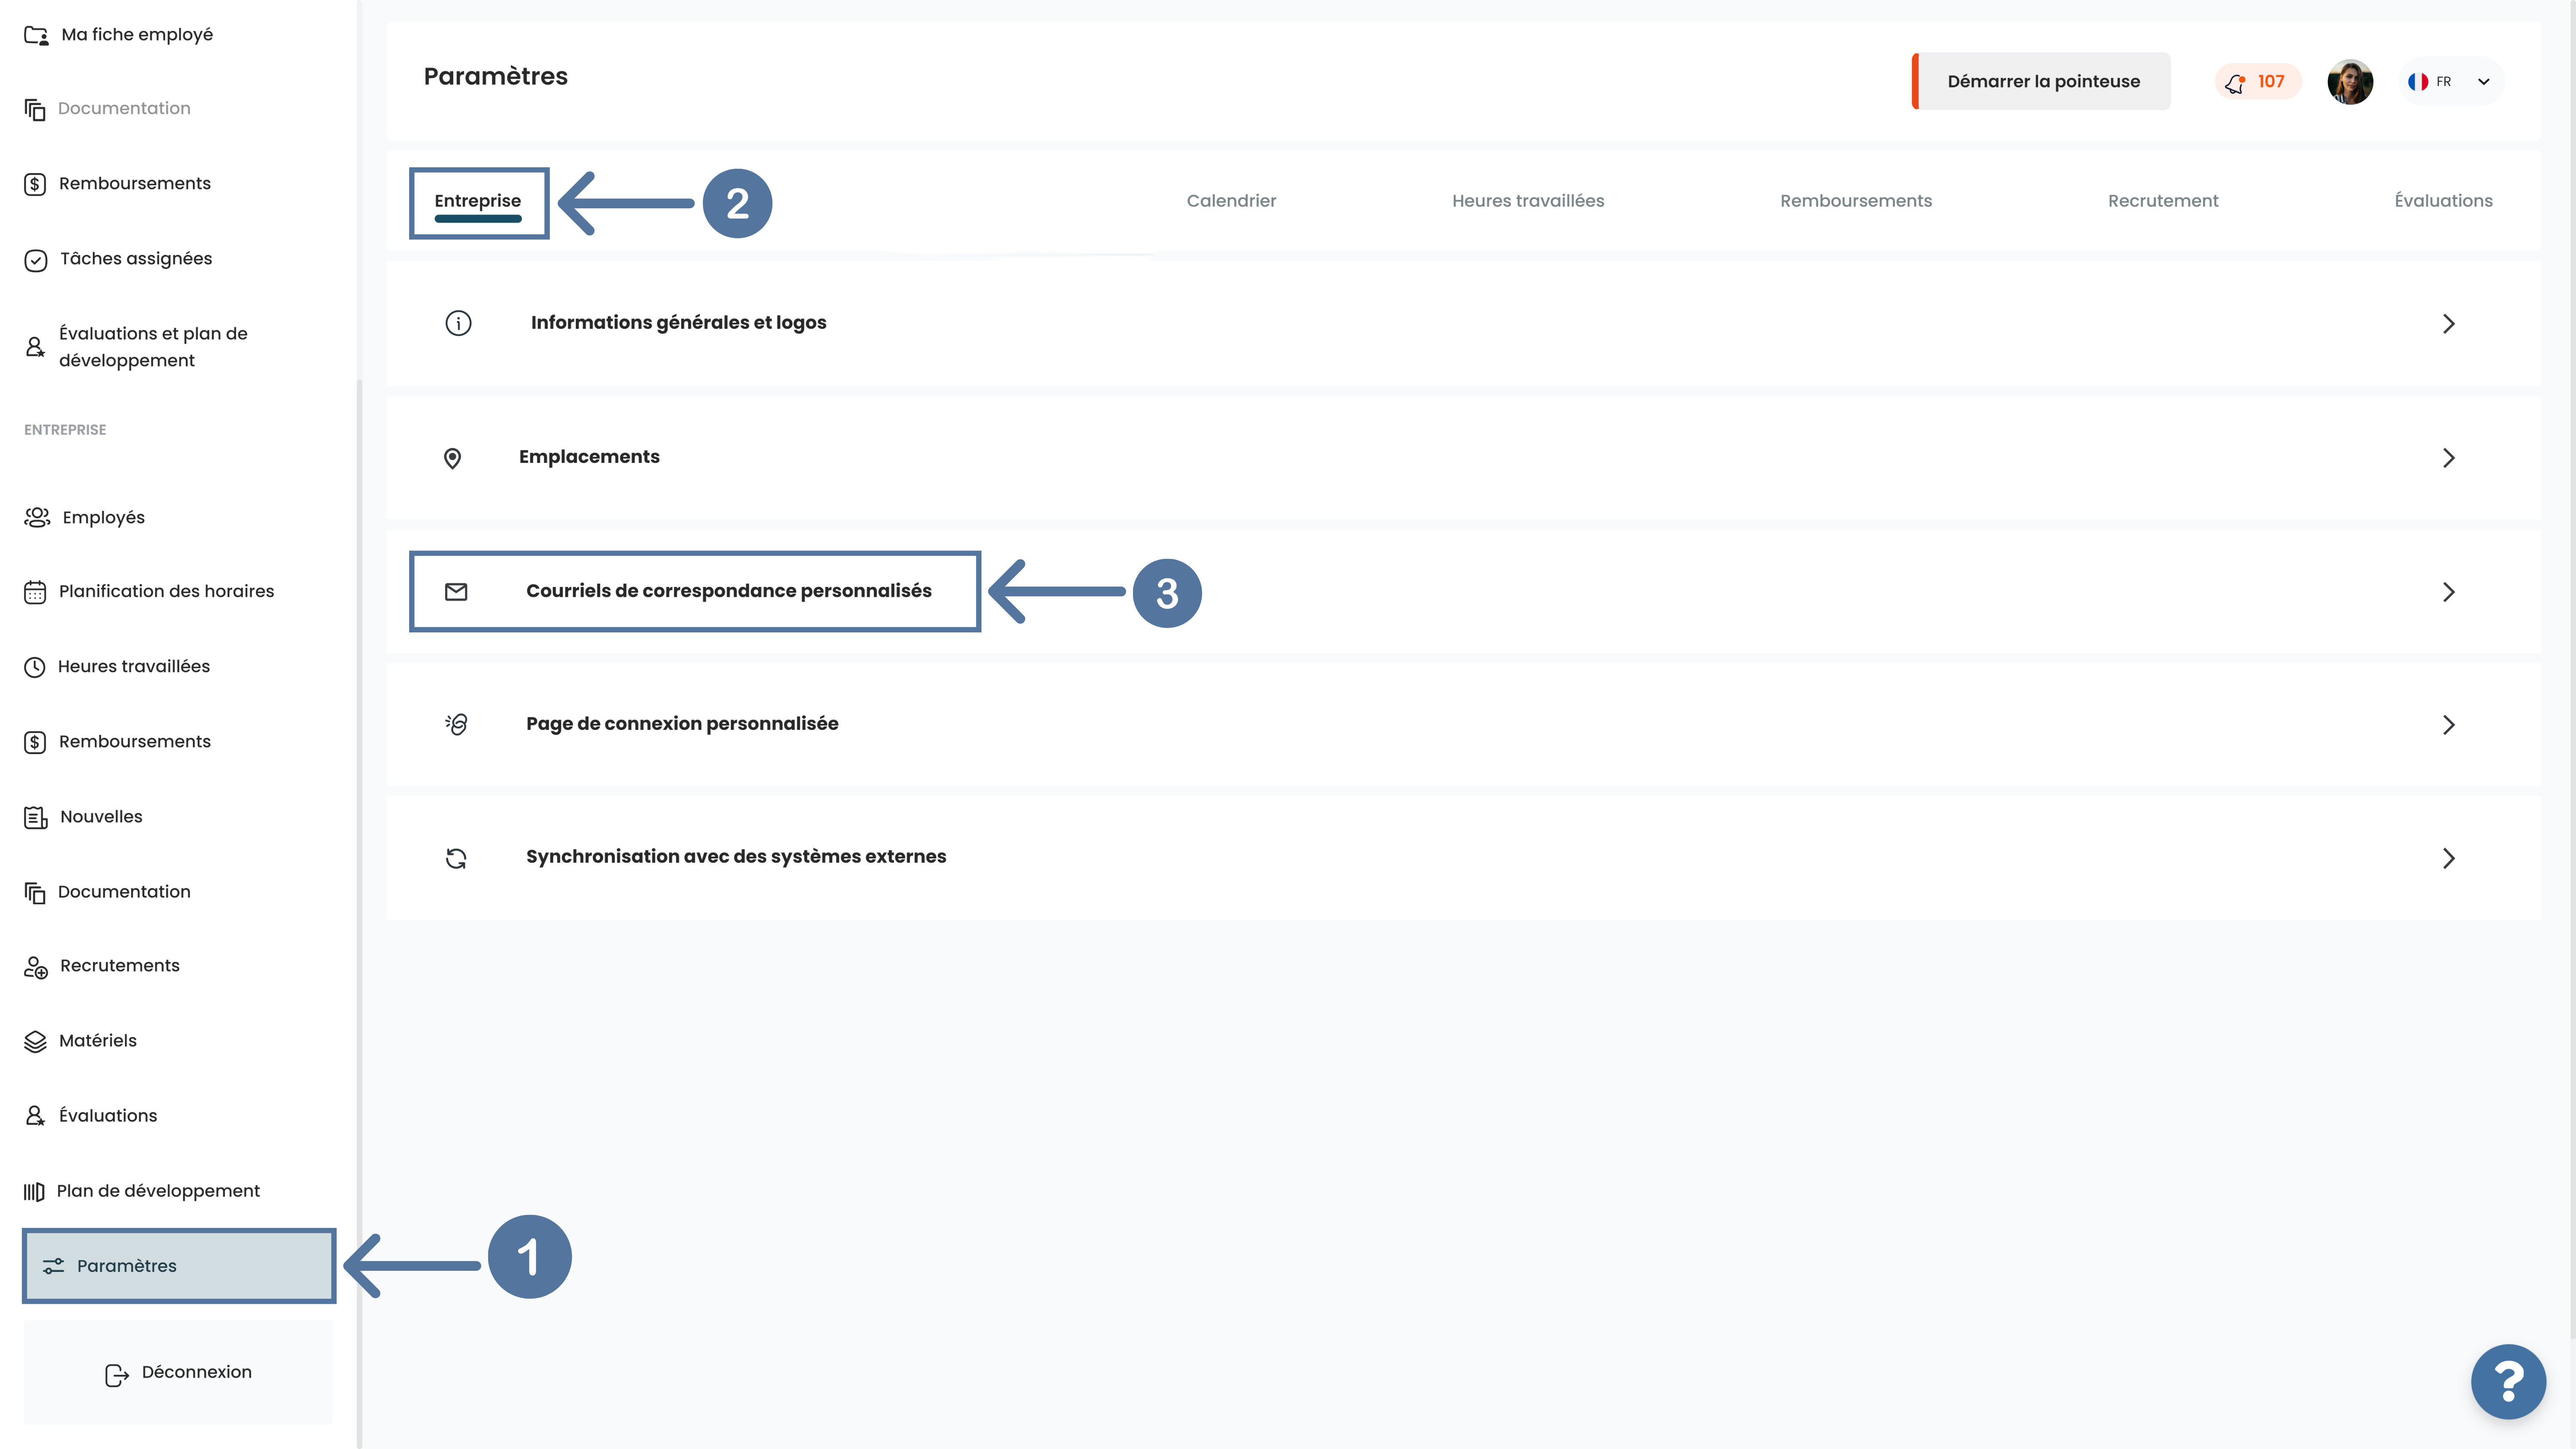This screenshot has width=2576, height=1449.
Task: Click the envelope icon for Courriels
Action: pos(456,592)
